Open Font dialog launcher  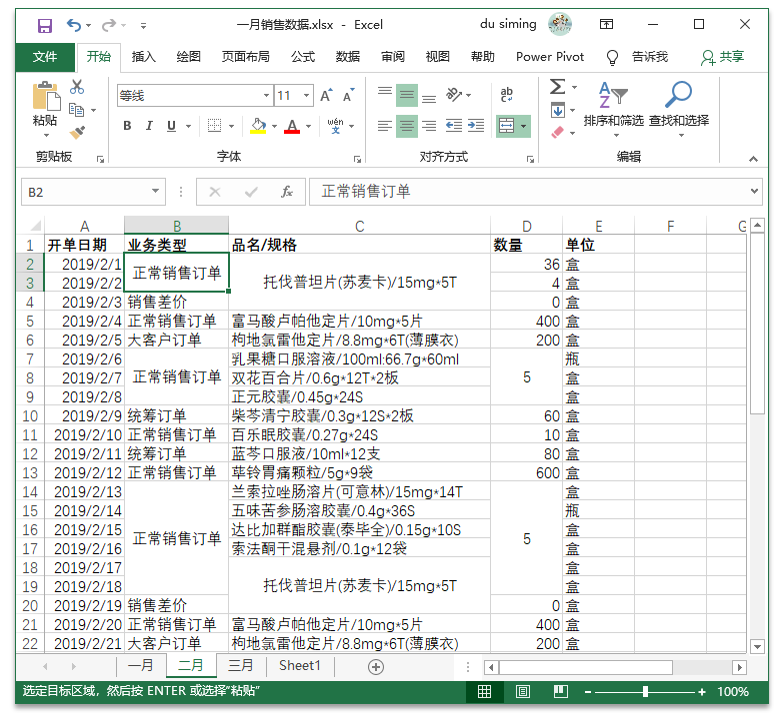[x=357, y=159]
